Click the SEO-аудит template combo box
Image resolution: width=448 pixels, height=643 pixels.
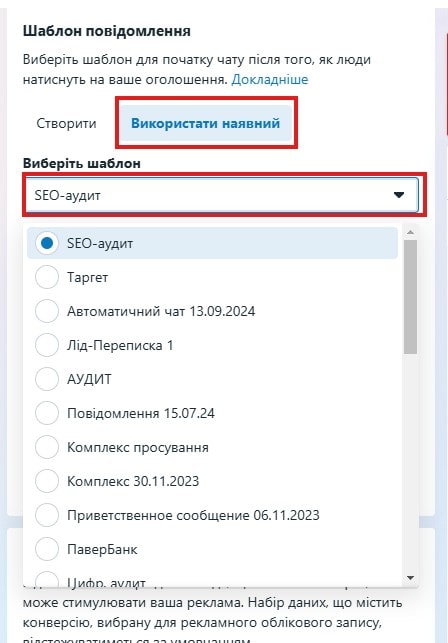tap(222, 195)
